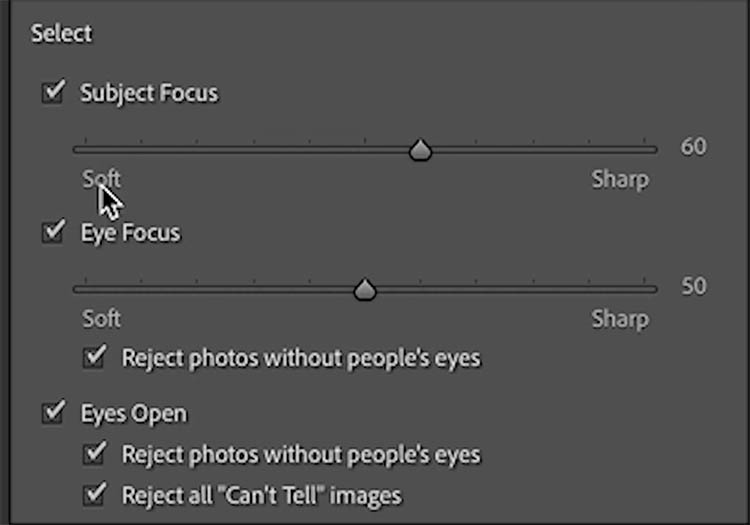This screenshot has height=525, width=750.
Task: Click the Sharp label under Subject Focus slider
Action: coord(620,180)
